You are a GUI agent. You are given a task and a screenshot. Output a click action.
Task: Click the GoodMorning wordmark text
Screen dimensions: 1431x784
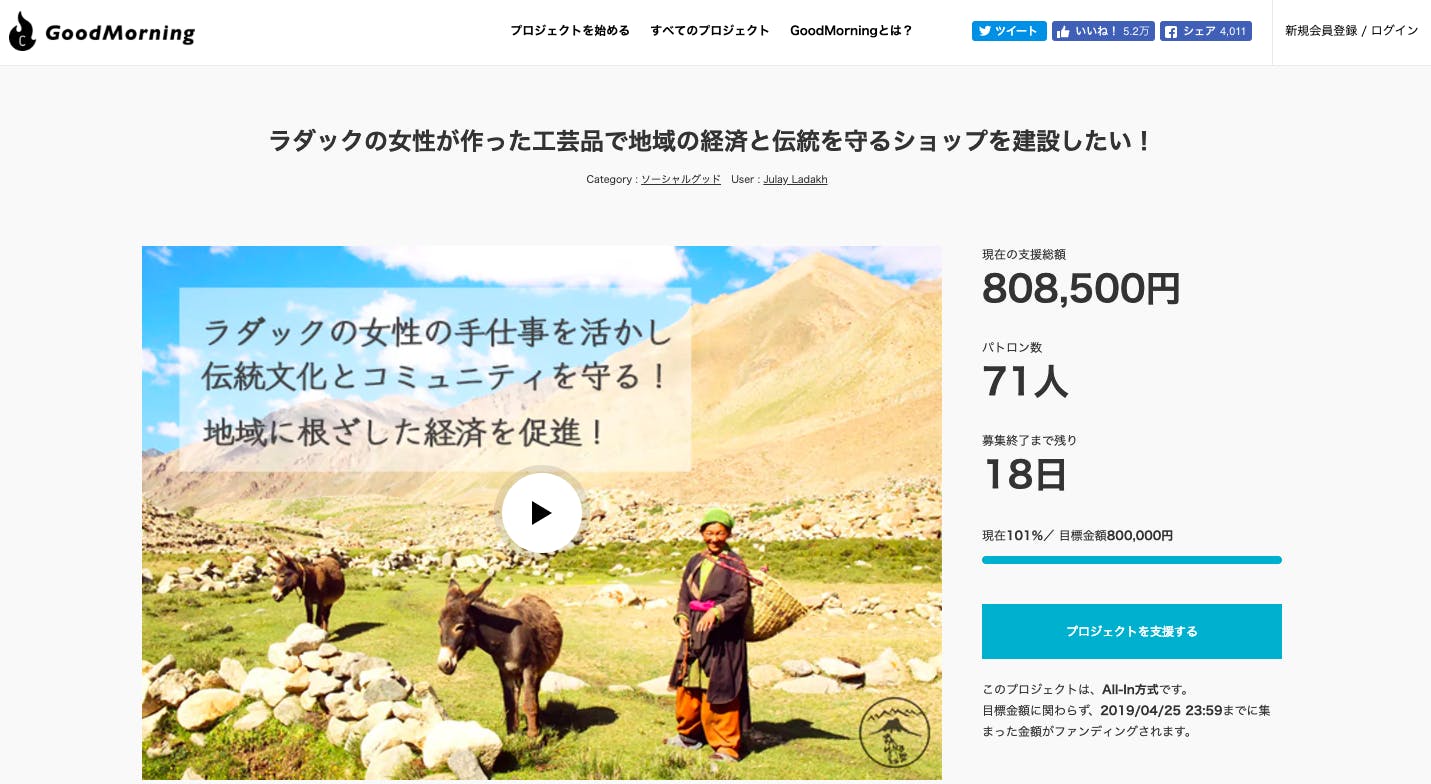pos(120,33)
